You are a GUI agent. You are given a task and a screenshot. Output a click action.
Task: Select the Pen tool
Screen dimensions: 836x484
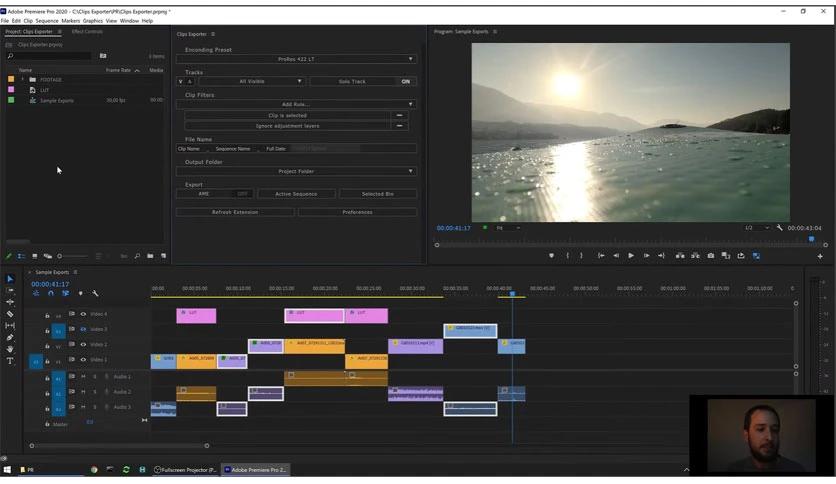(10, 337)
